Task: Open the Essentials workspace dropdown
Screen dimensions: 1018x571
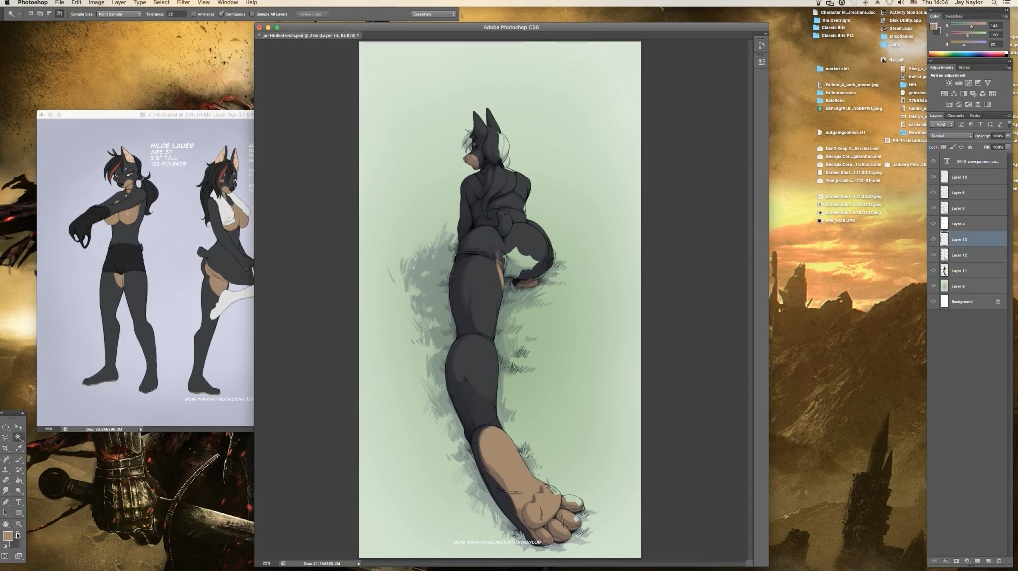Action: [433, 14]
